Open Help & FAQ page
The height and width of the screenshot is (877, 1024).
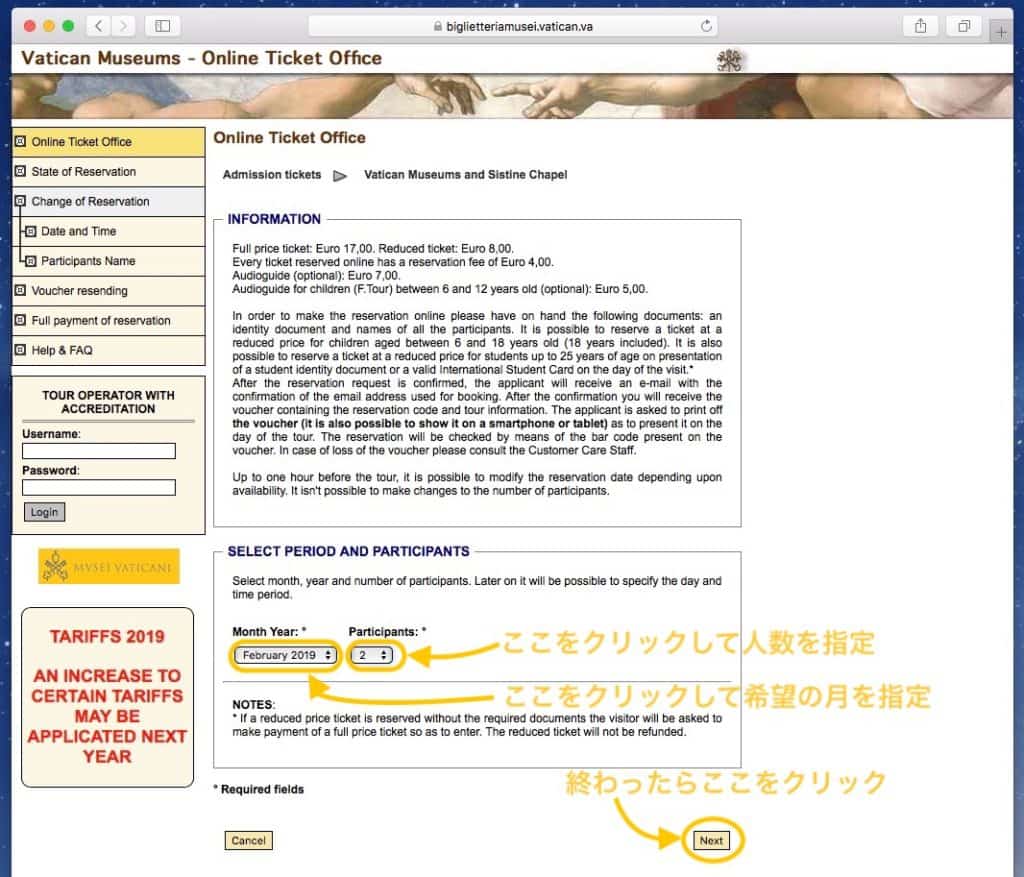click(x=108, y=351)
